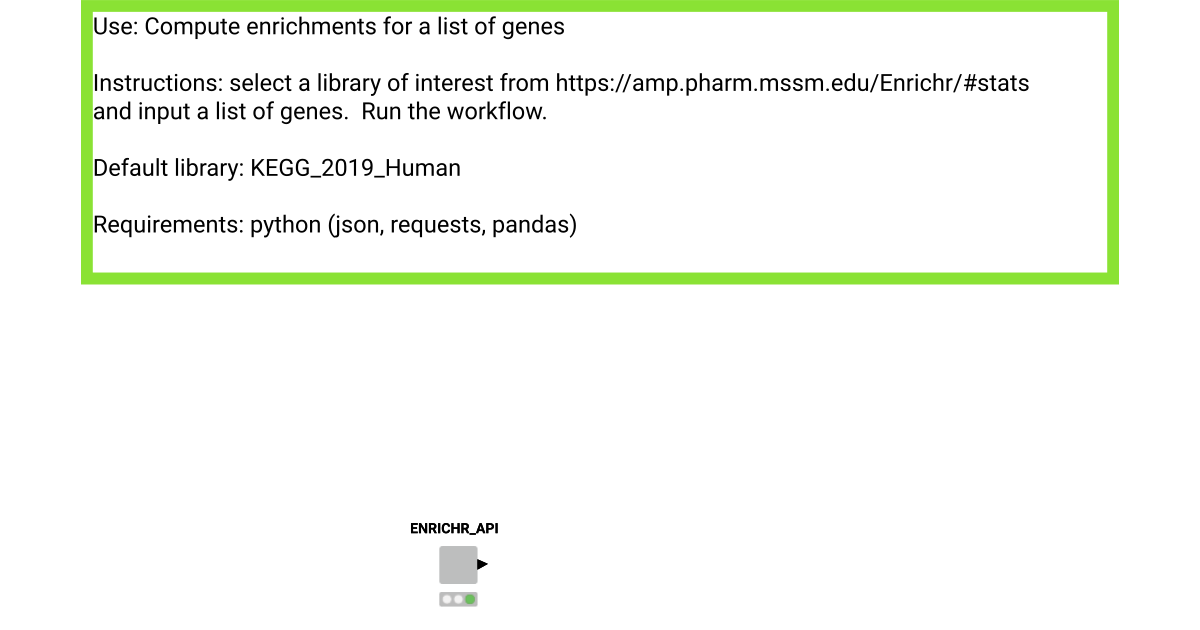The height and width of the screenshot is (630, 1200).
Task: Click the green executed status light
Action: tap(470, 600)
